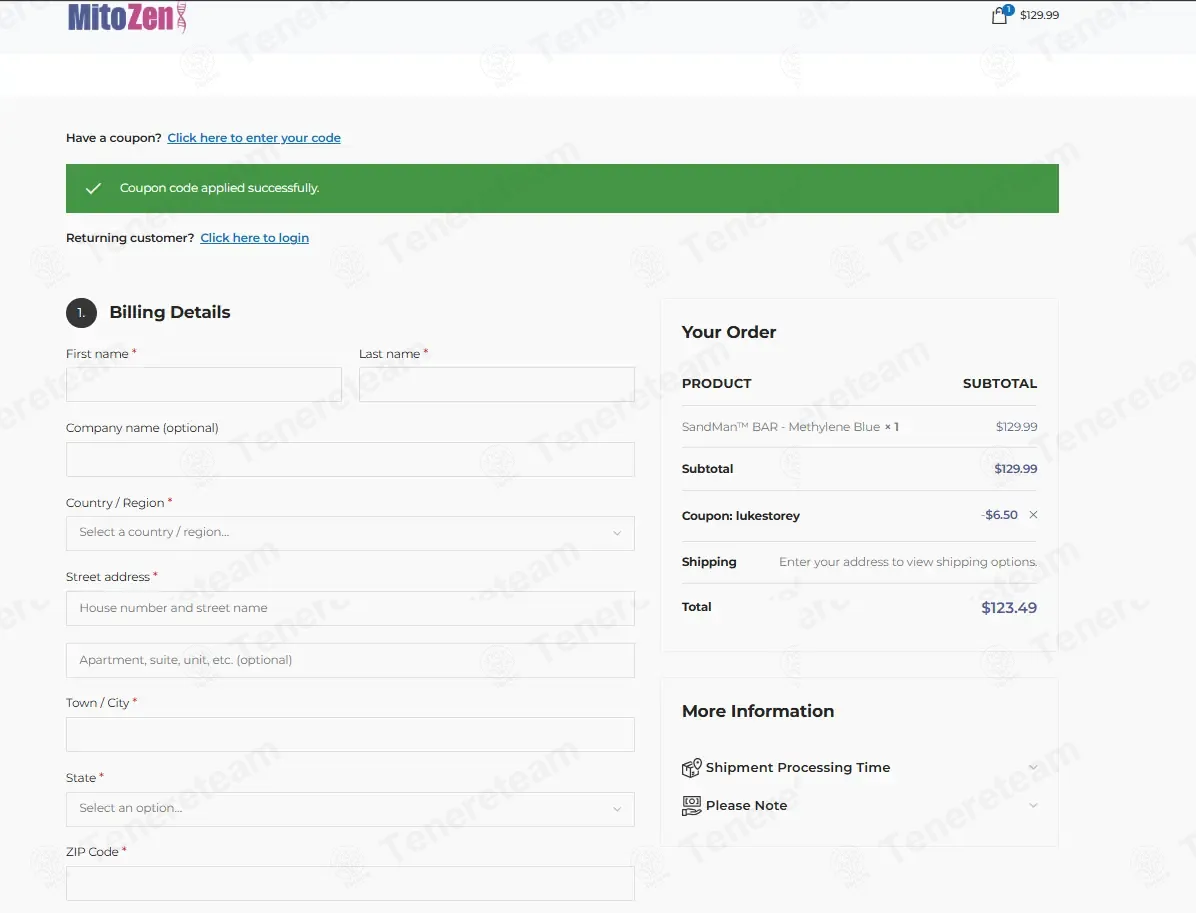Click the Billing Details heading
Viewport: 1196px width, 913px height.
coord(170,312)
